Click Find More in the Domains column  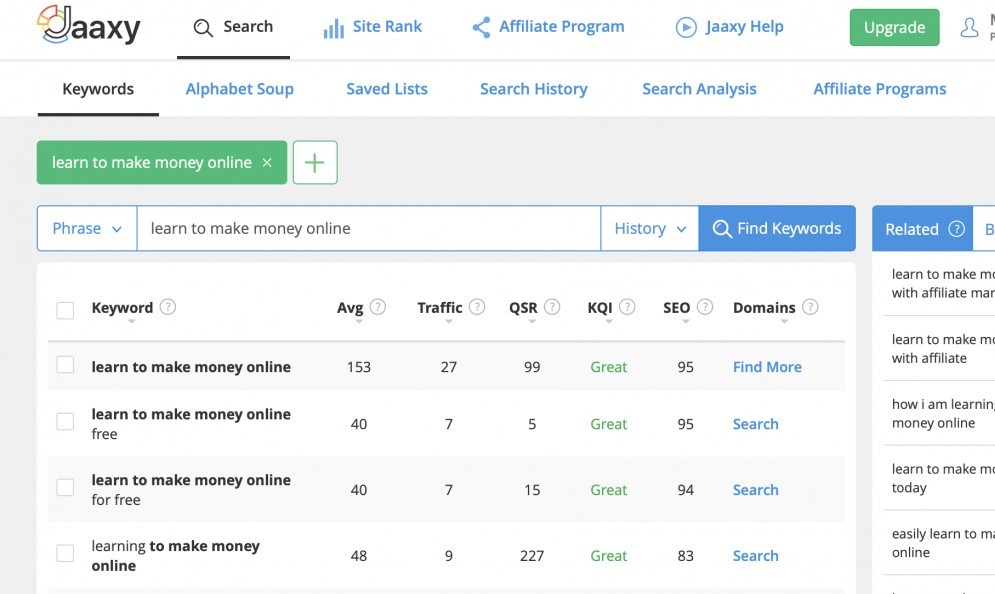767,367
